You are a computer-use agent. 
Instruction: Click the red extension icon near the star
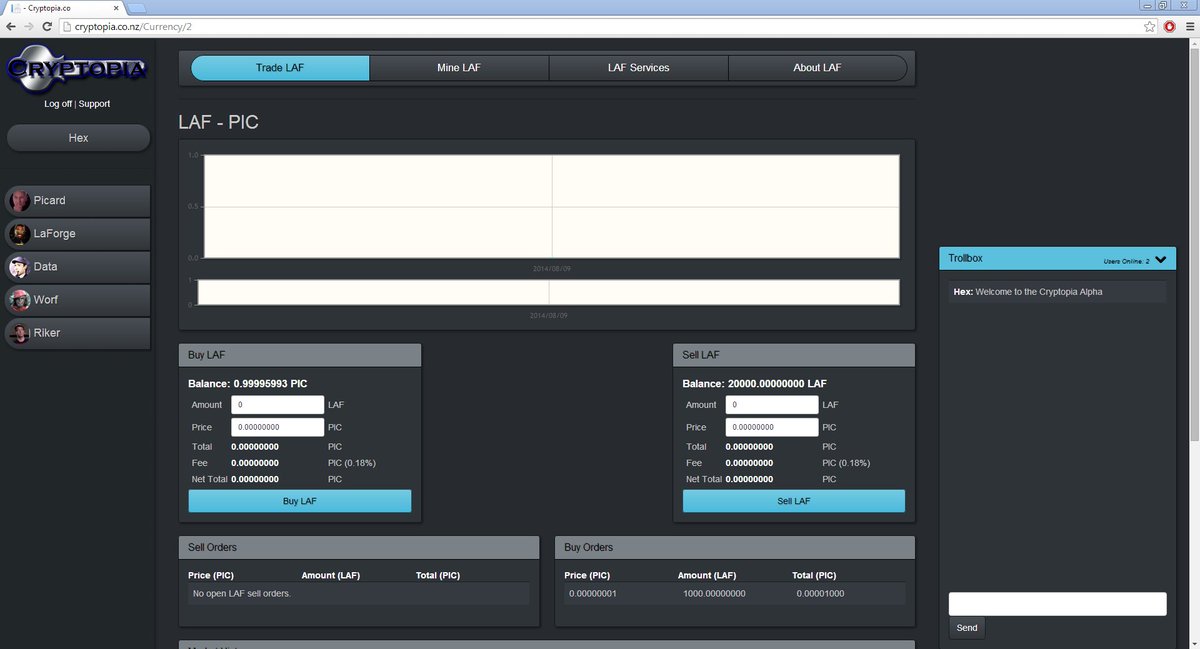click(1169, 27)
